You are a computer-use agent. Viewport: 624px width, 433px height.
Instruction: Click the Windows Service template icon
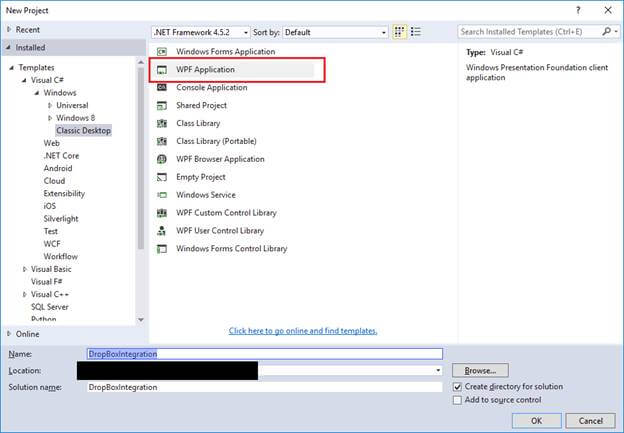pos(162,195)
